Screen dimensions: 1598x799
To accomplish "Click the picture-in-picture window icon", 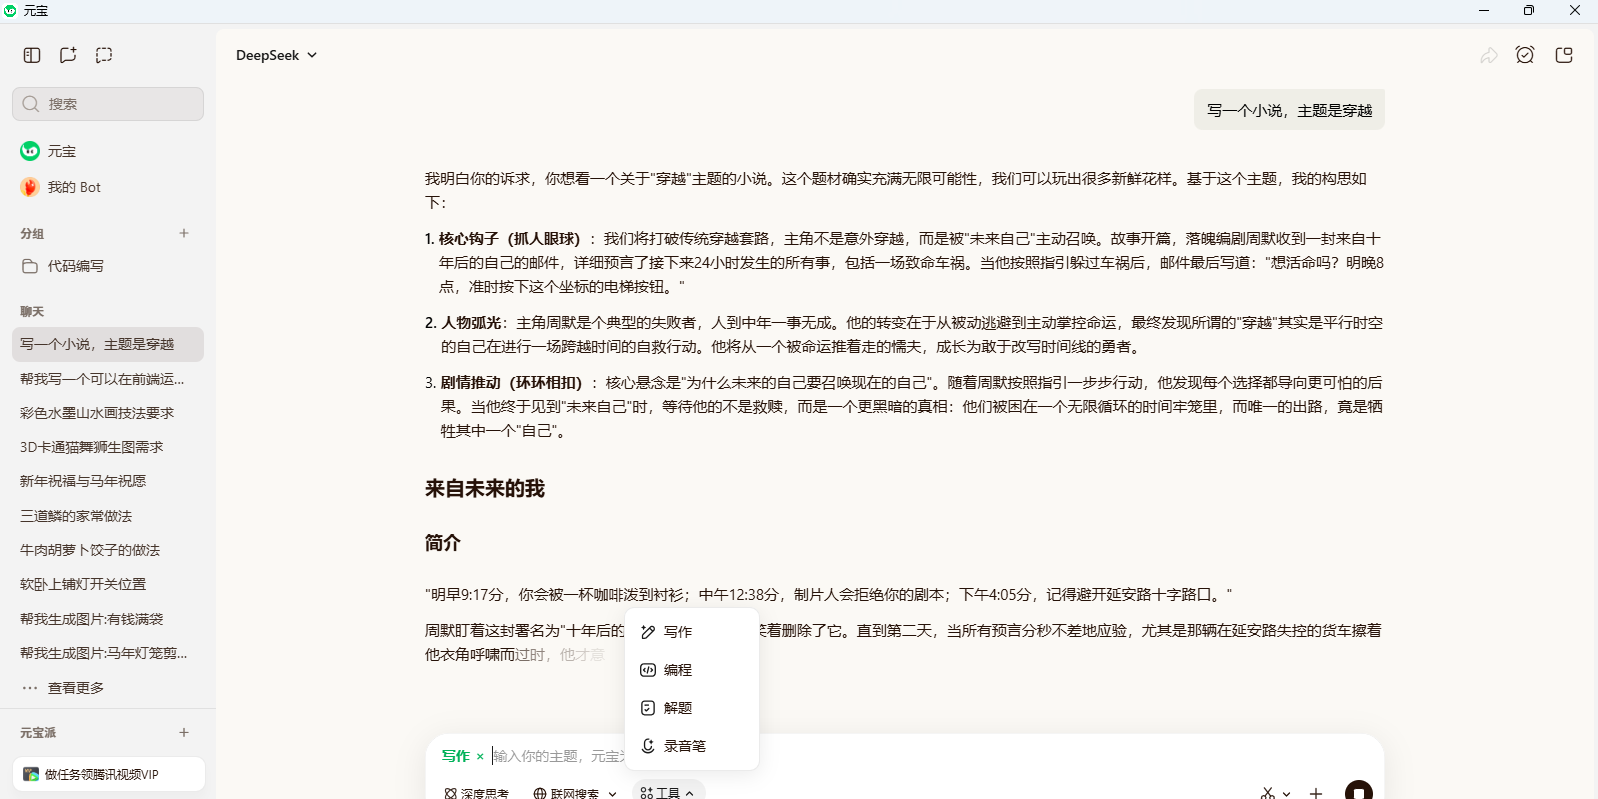I will click(x=1564, y=55).
